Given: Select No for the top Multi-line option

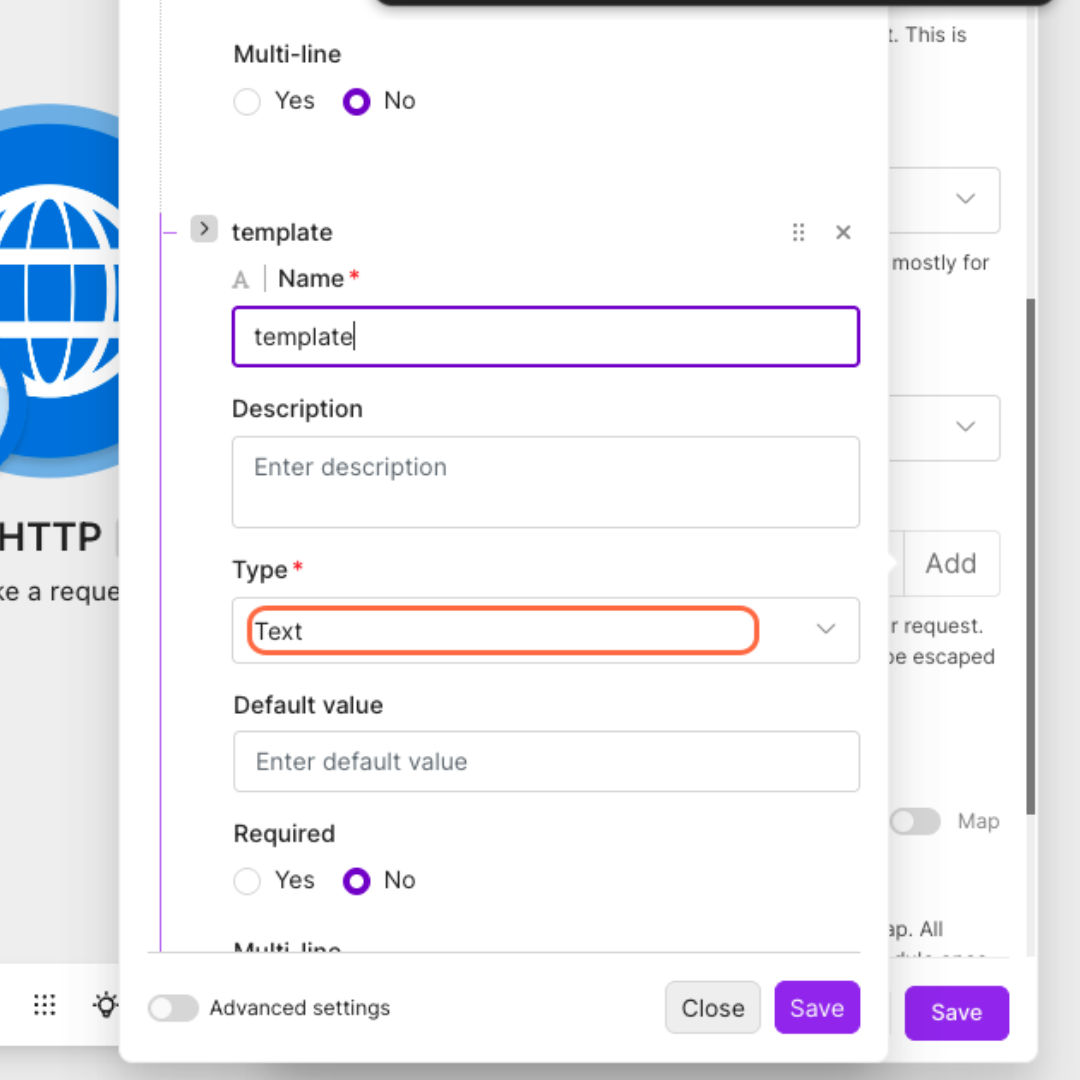Looking at the screenshot, I should (x=356, y=101).
